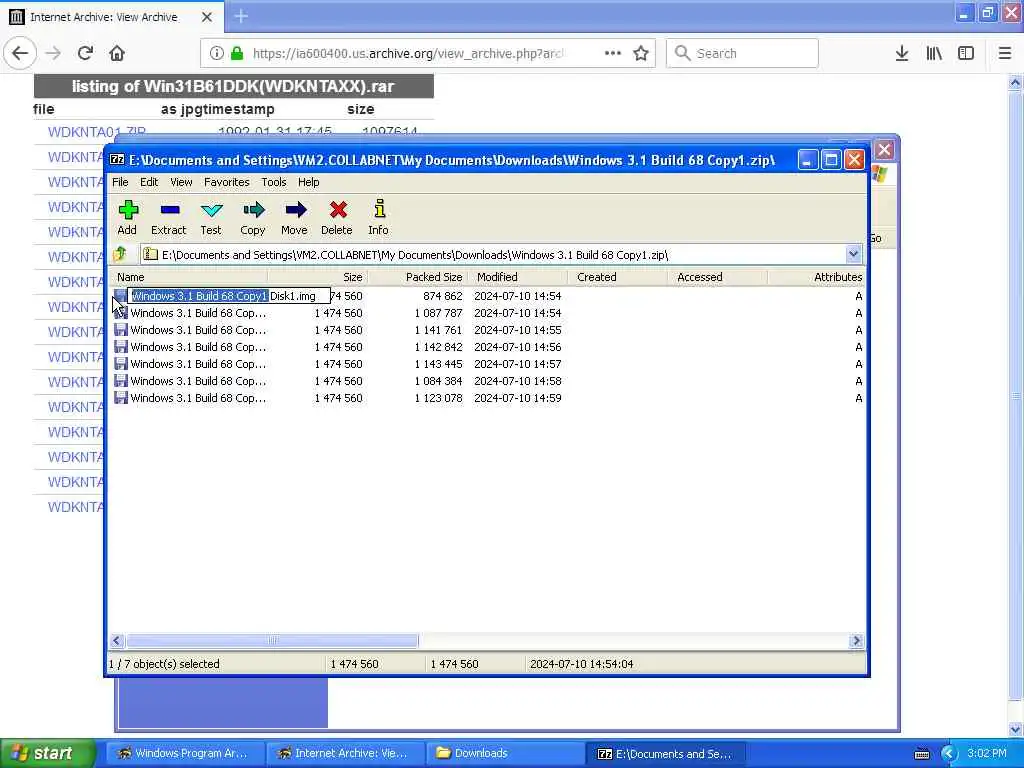Bookmark this page with star icon
Image resolution: width=1024 pixels, height=768 pixels.
tap(641, 53)
